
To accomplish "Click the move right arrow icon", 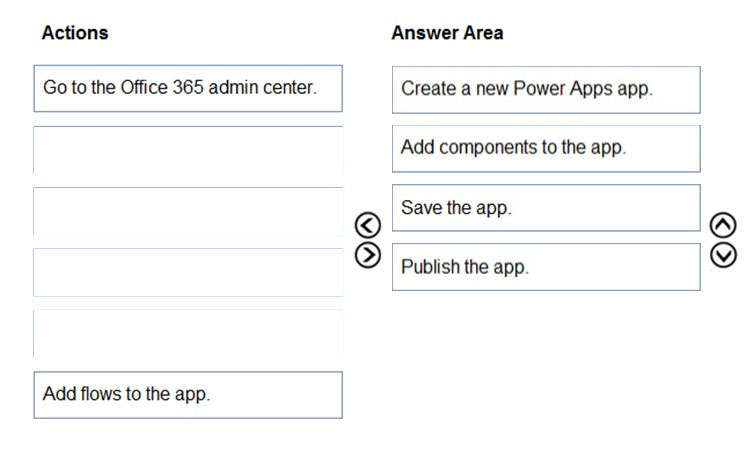I will tap(368, 255).
